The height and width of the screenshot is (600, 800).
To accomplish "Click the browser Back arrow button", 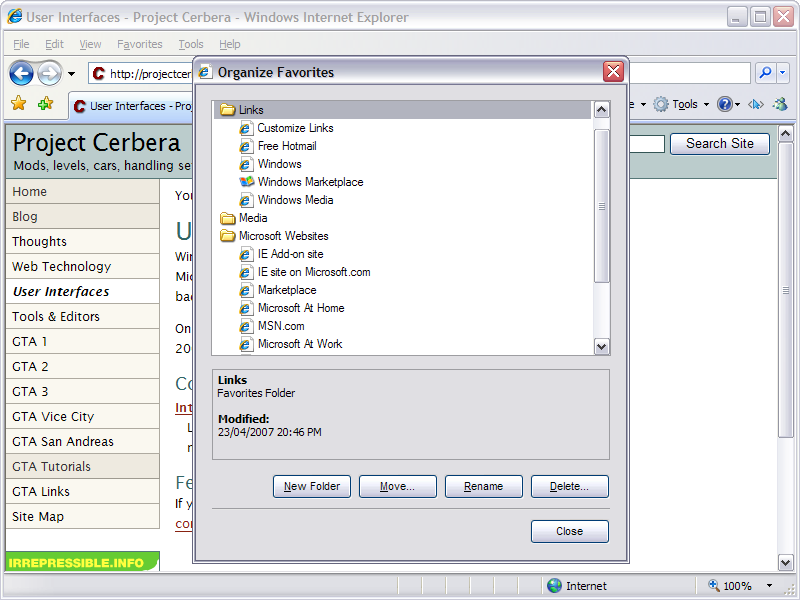I will (22, 73).
